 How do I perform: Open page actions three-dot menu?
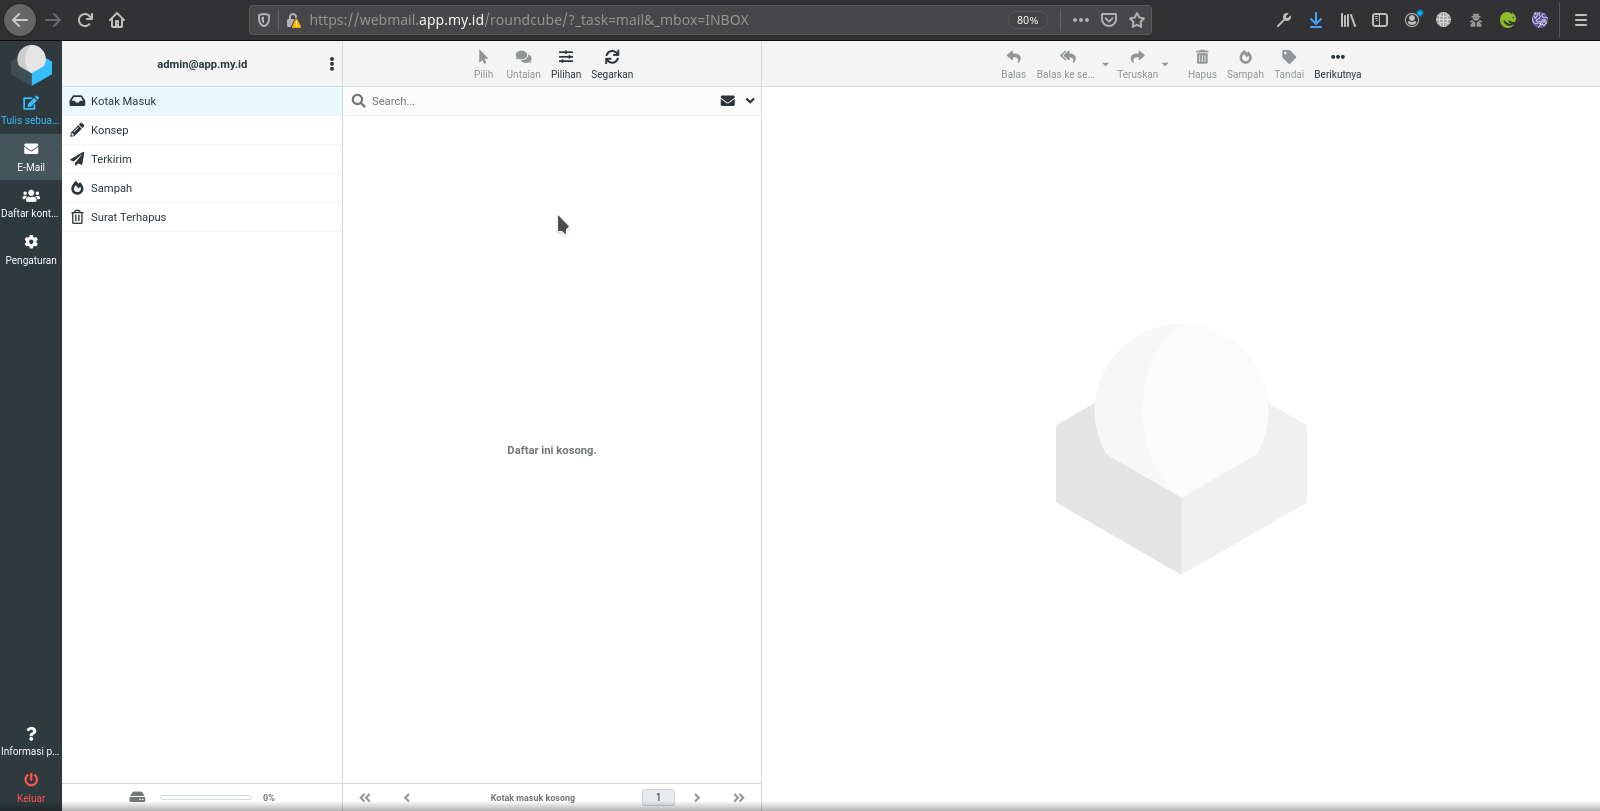1081,20
